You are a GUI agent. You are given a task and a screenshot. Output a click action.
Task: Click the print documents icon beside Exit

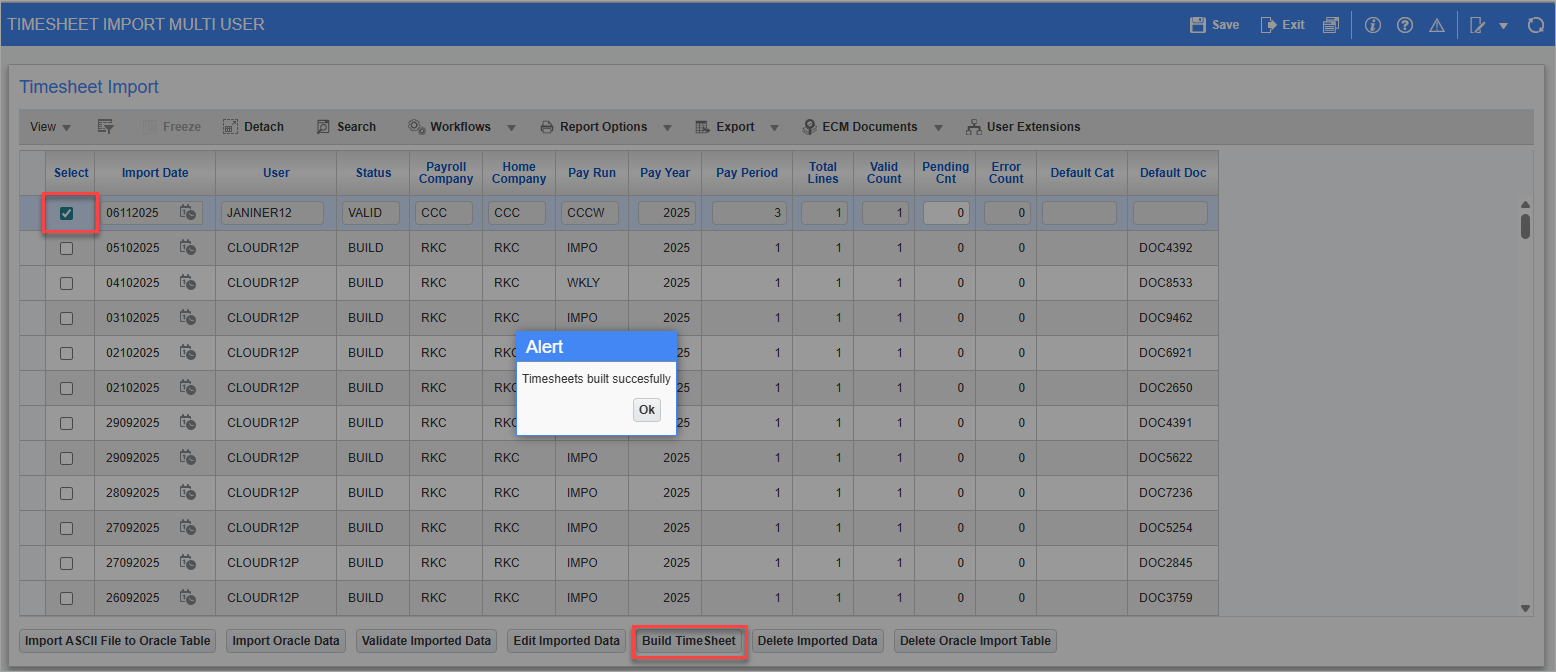click(1331, 25)
